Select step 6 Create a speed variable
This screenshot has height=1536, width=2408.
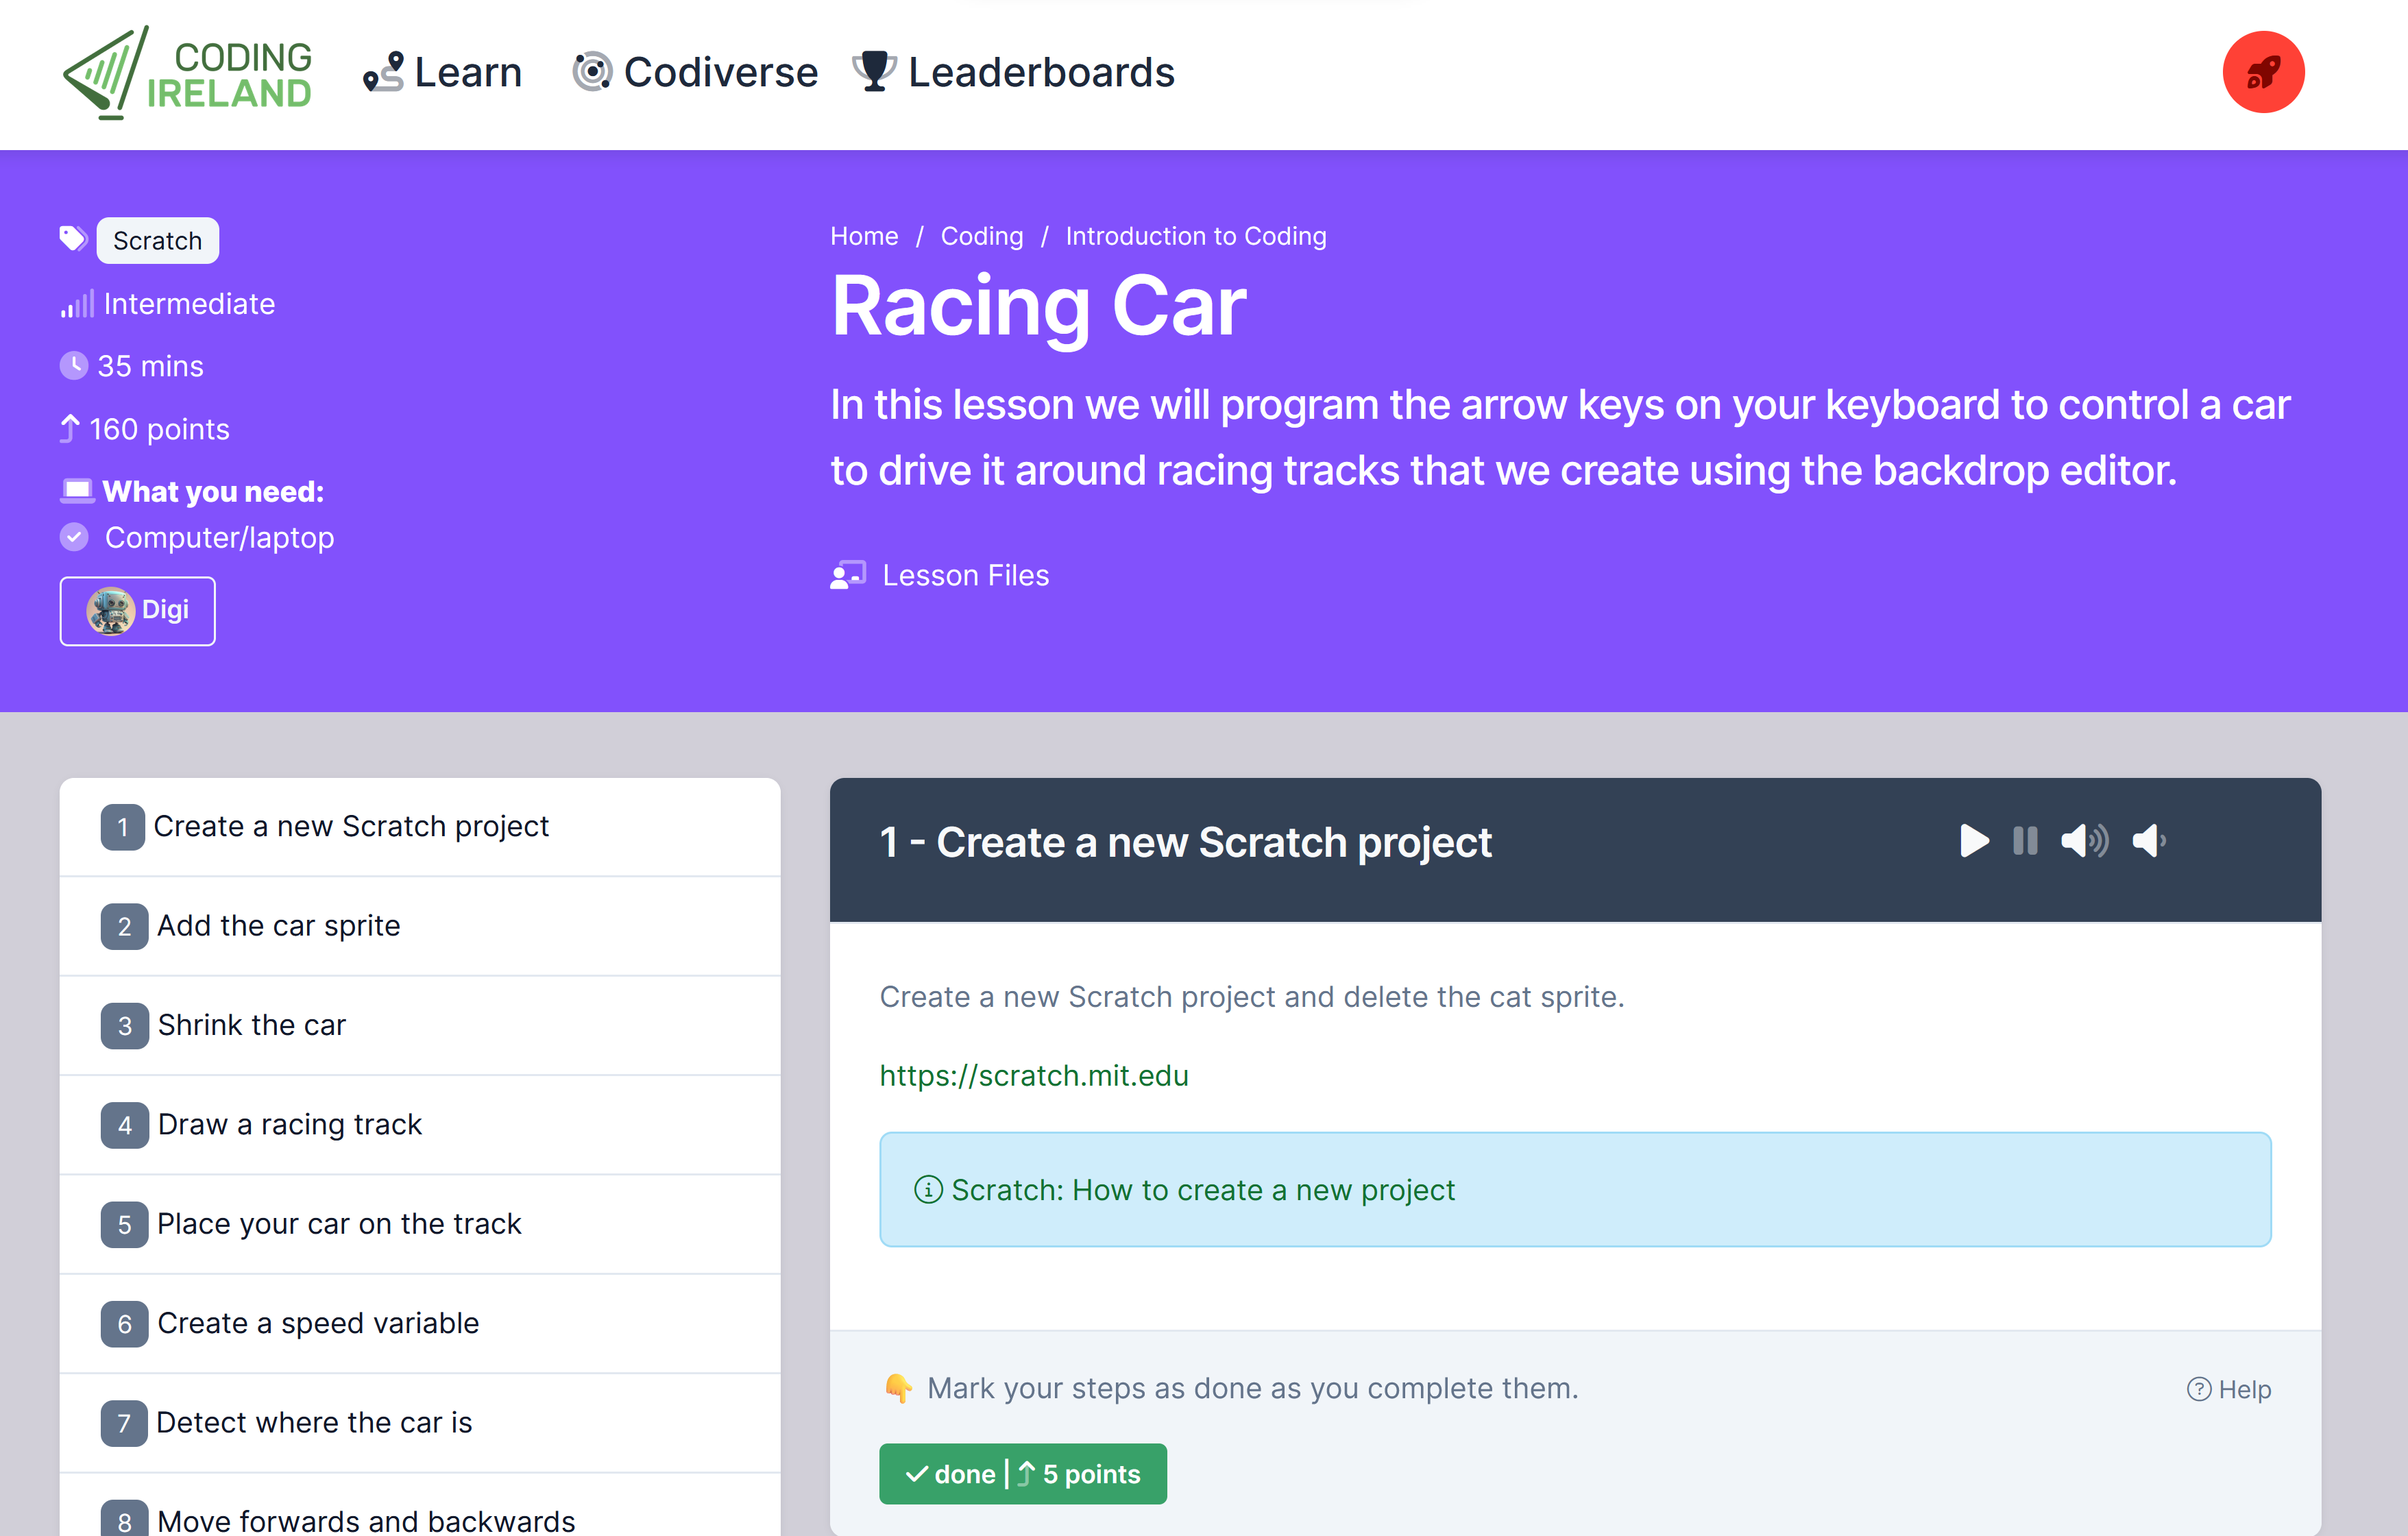[x=317, y=1323]
